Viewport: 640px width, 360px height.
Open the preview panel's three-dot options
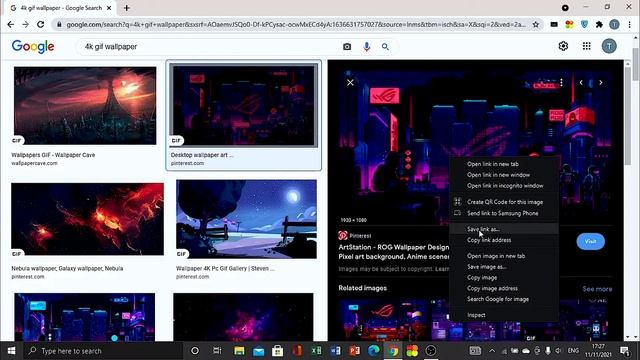pos(562,82)
